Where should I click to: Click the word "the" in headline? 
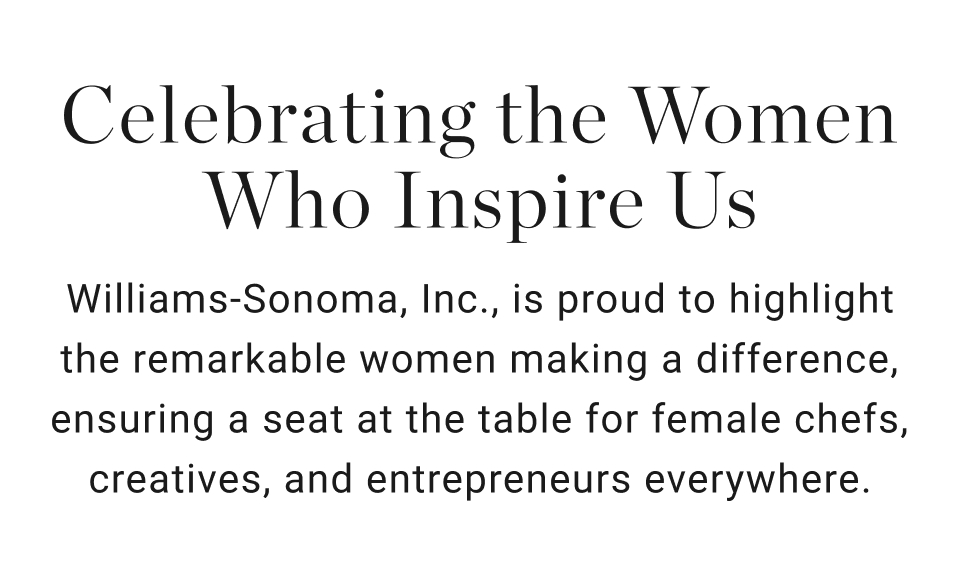click(551, 116)
